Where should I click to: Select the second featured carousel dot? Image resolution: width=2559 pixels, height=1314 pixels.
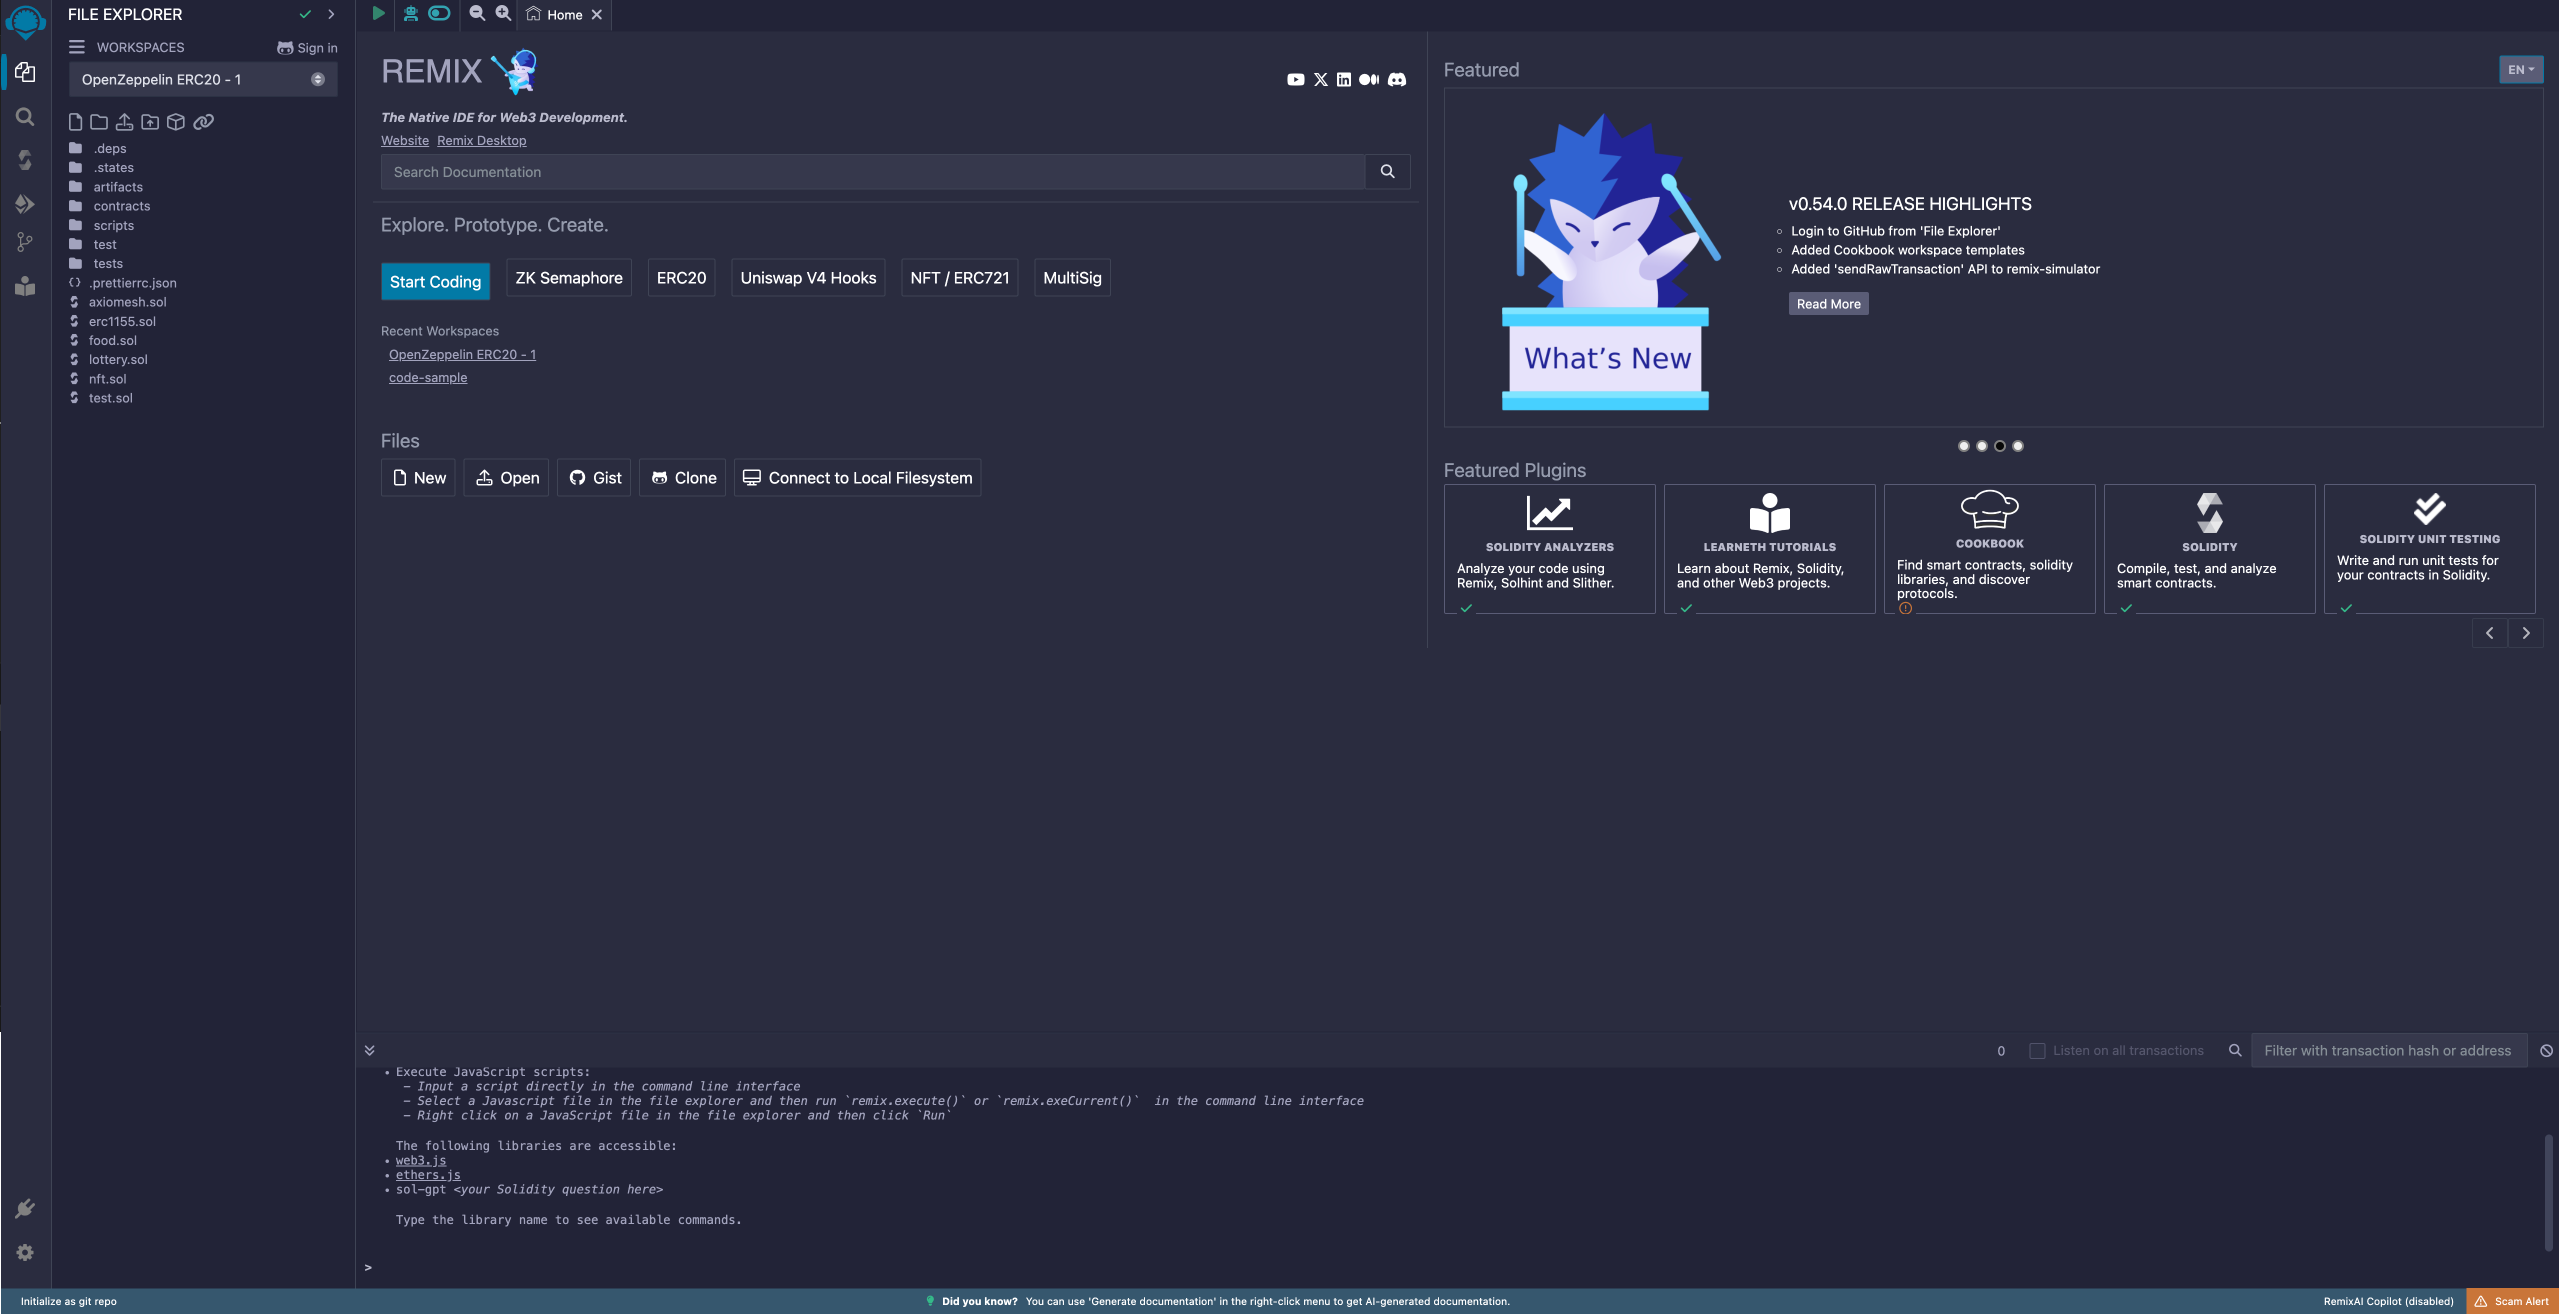click(1982, 446)
